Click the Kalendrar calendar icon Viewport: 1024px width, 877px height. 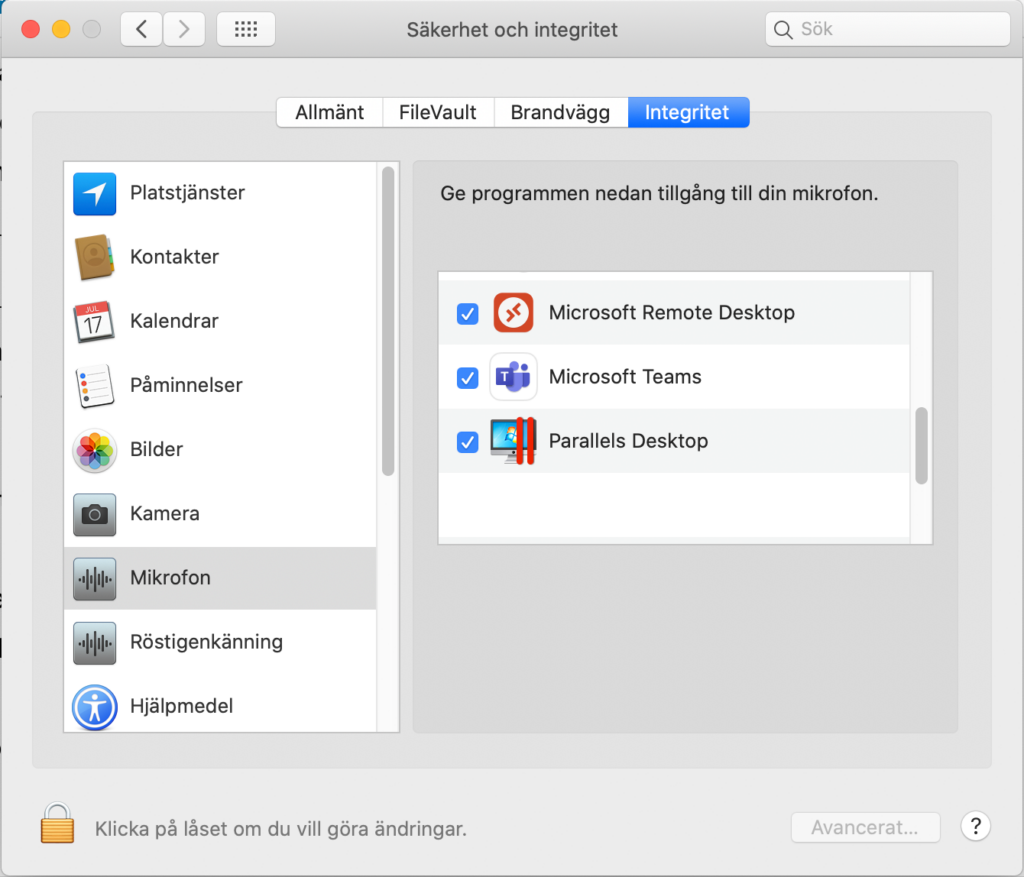[94, 321]
